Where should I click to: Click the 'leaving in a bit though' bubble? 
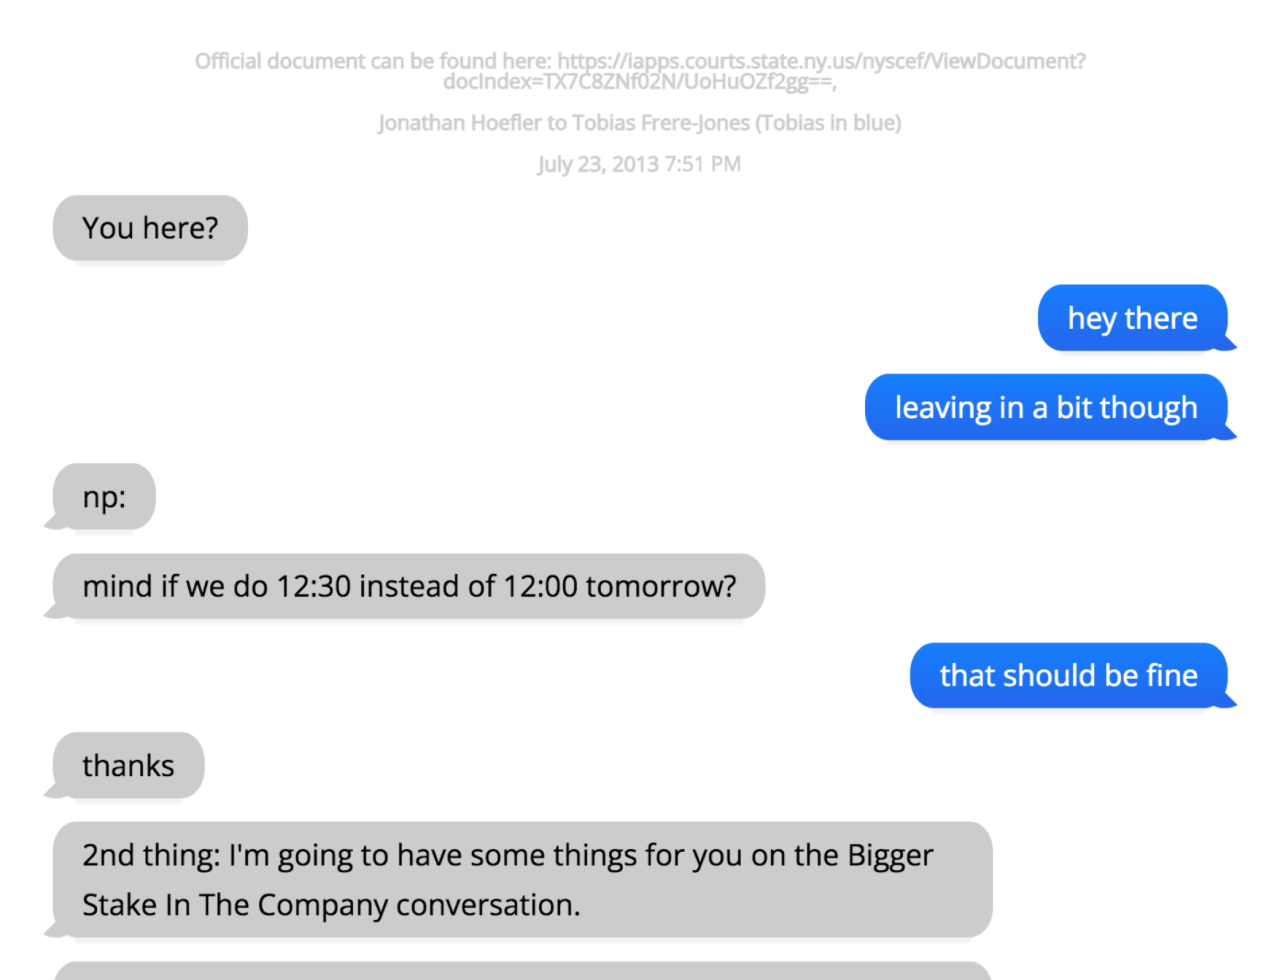pos(1045,407)
